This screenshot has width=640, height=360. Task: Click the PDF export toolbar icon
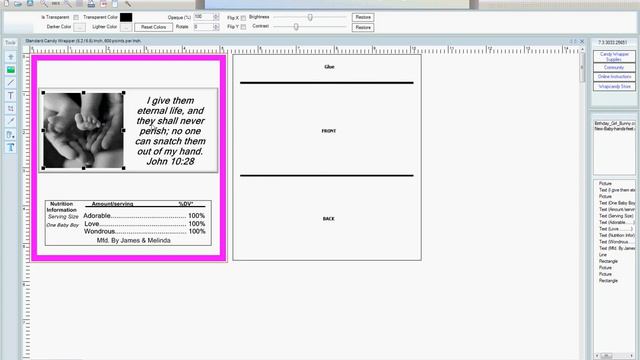(x=104, y=4)
